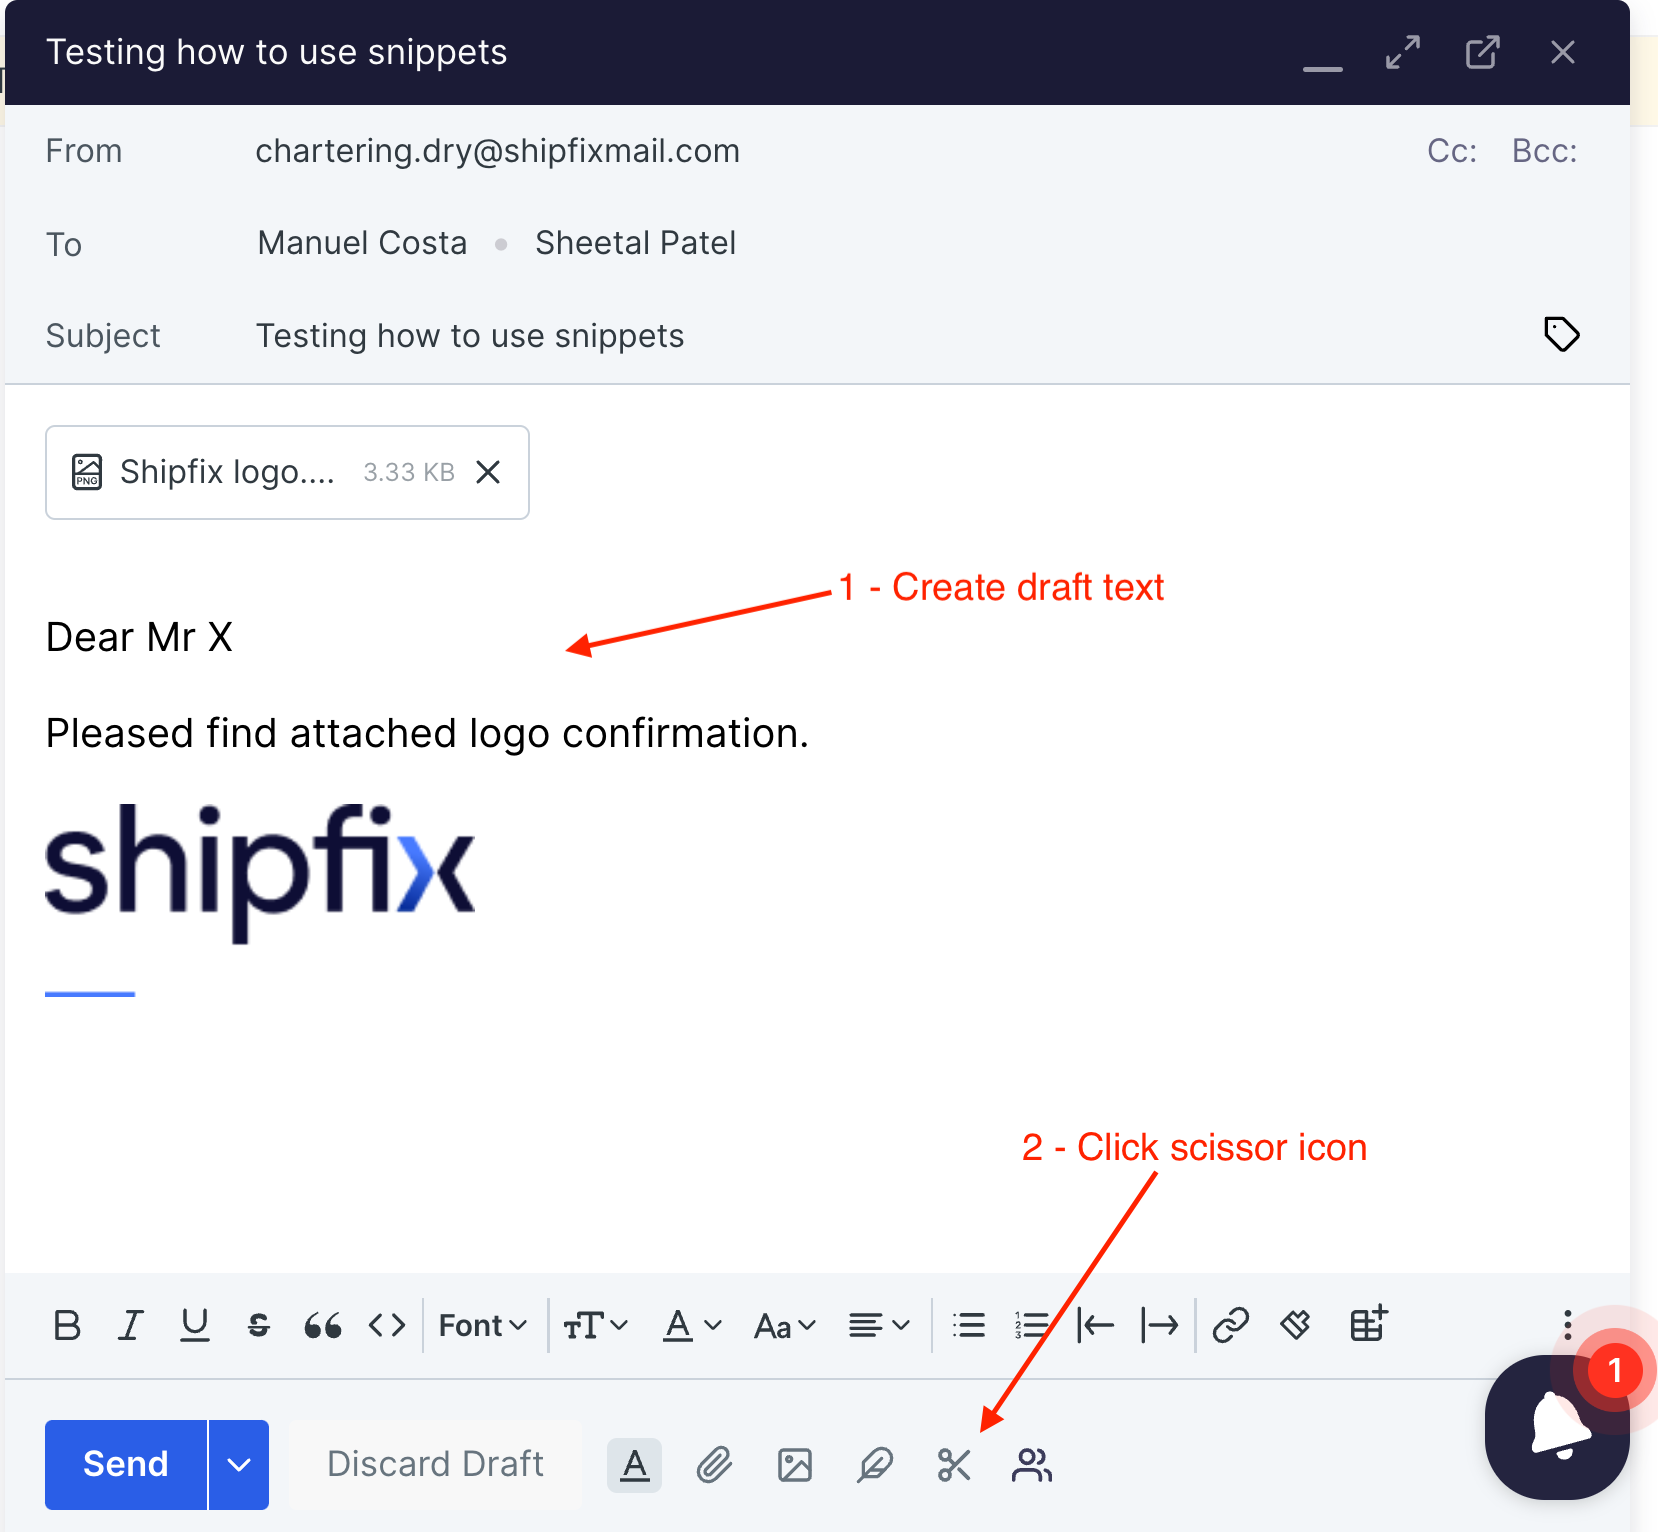Attach a file with paperclip icon
The image size is (1658, 1532).
(x=714, y=1465)
